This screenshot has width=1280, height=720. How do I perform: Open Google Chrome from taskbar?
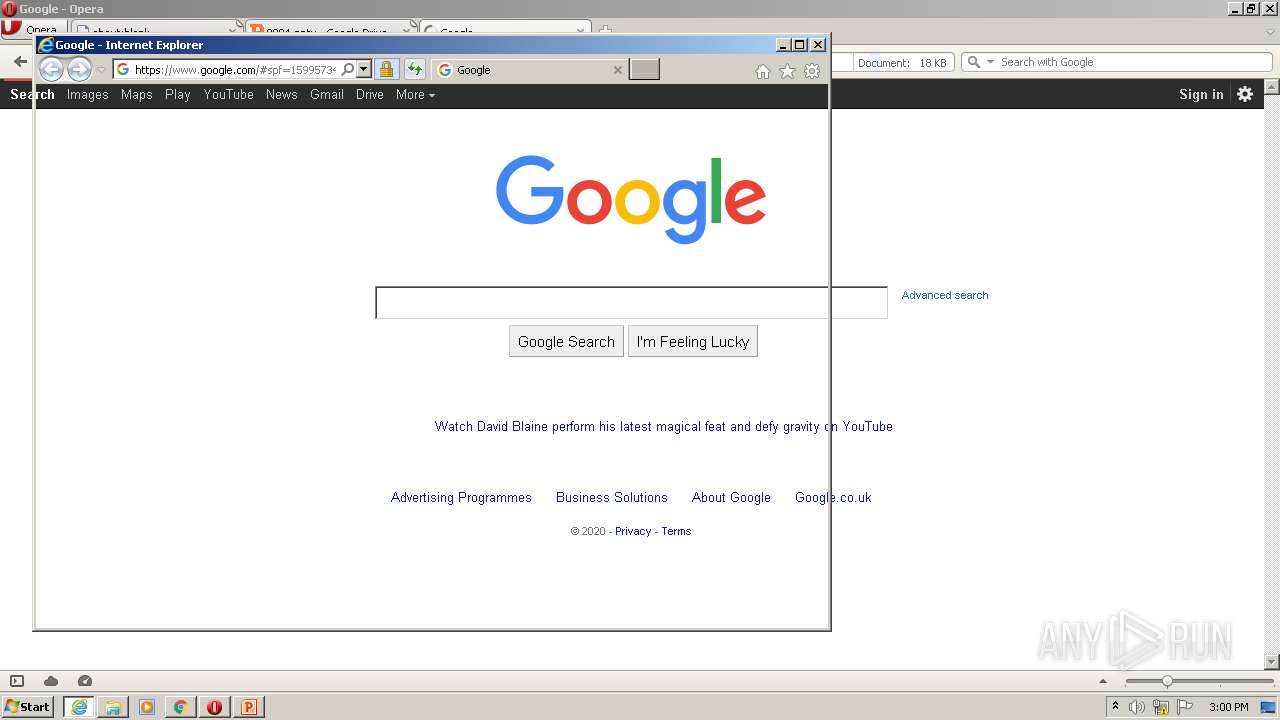coord(180,707)
